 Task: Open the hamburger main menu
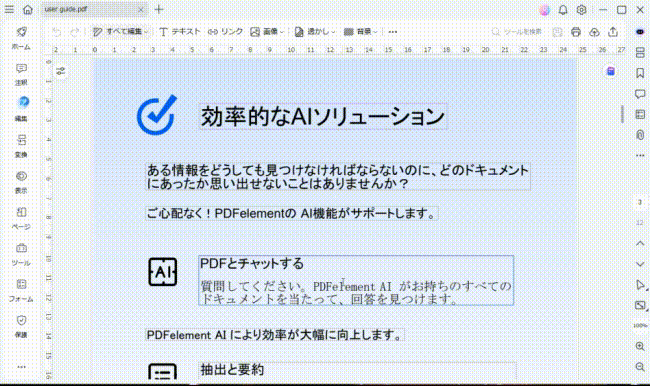click(x=9, y=9)
